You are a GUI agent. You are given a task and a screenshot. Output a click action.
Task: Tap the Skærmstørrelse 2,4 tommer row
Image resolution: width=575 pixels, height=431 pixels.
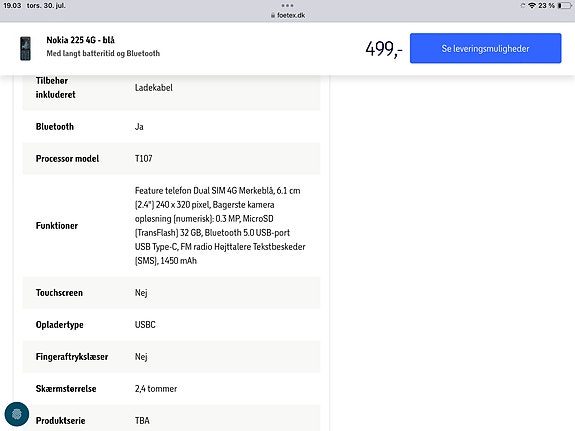click(x=171, y=388)
